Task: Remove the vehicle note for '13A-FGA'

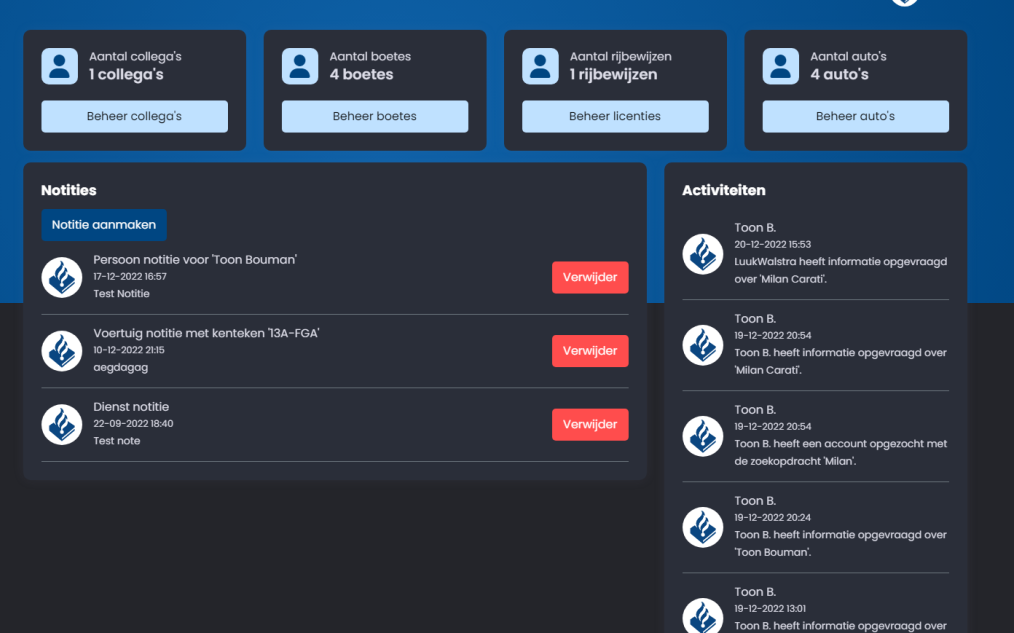Action: pyautogui.click(x=590, y=351)
